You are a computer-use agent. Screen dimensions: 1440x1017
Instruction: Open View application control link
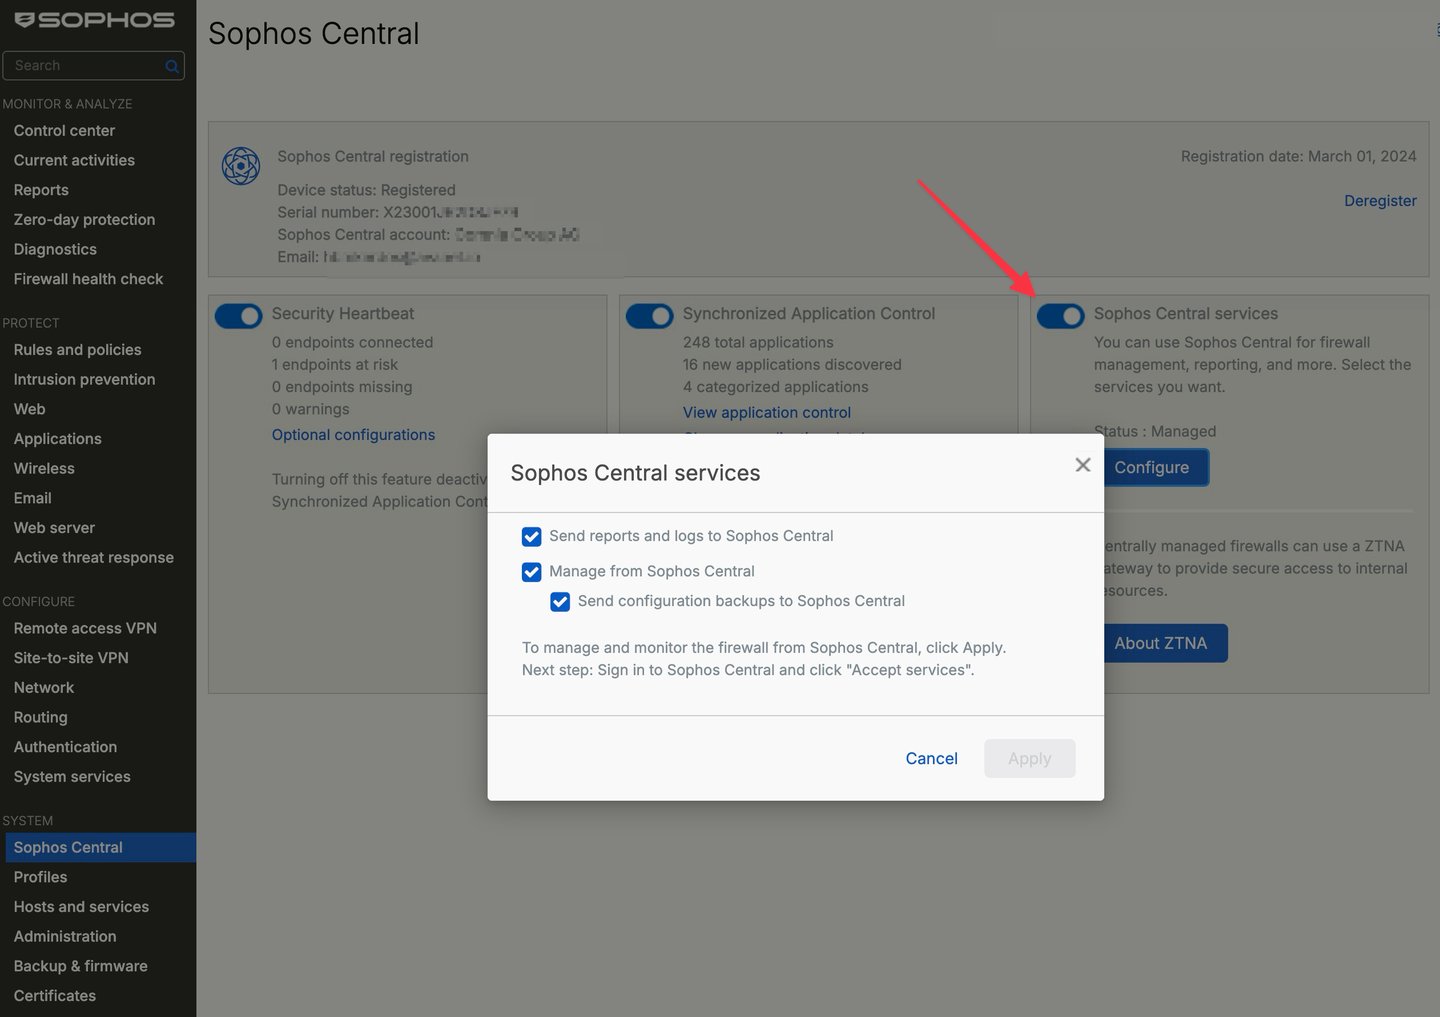[767, 412]
